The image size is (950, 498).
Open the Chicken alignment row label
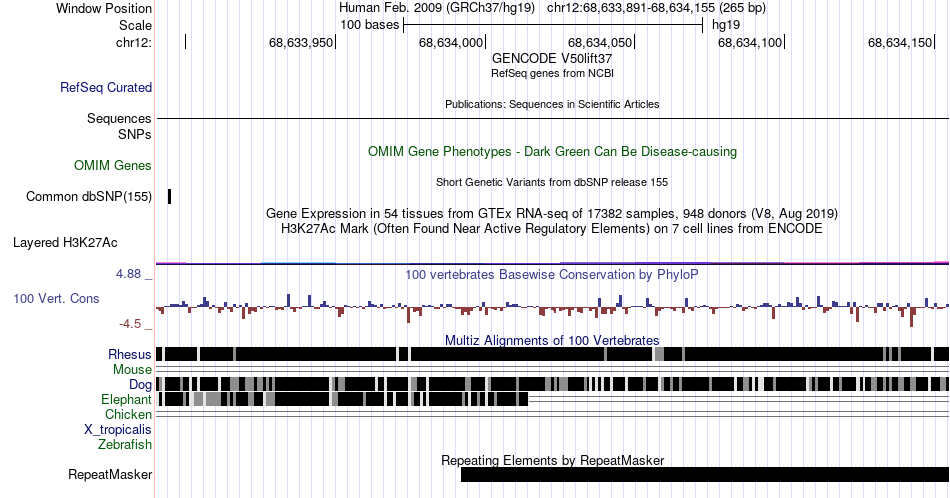tap(128, 414)
